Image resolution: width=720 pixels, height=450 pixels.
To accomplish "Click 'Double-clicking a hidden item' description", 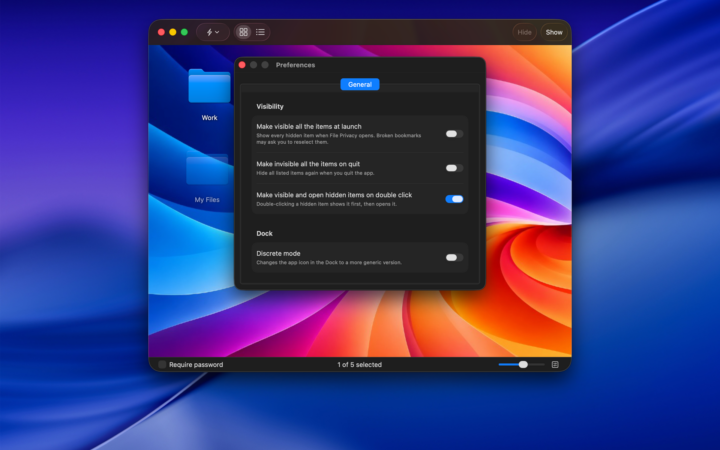I will (x=326, y=204).
